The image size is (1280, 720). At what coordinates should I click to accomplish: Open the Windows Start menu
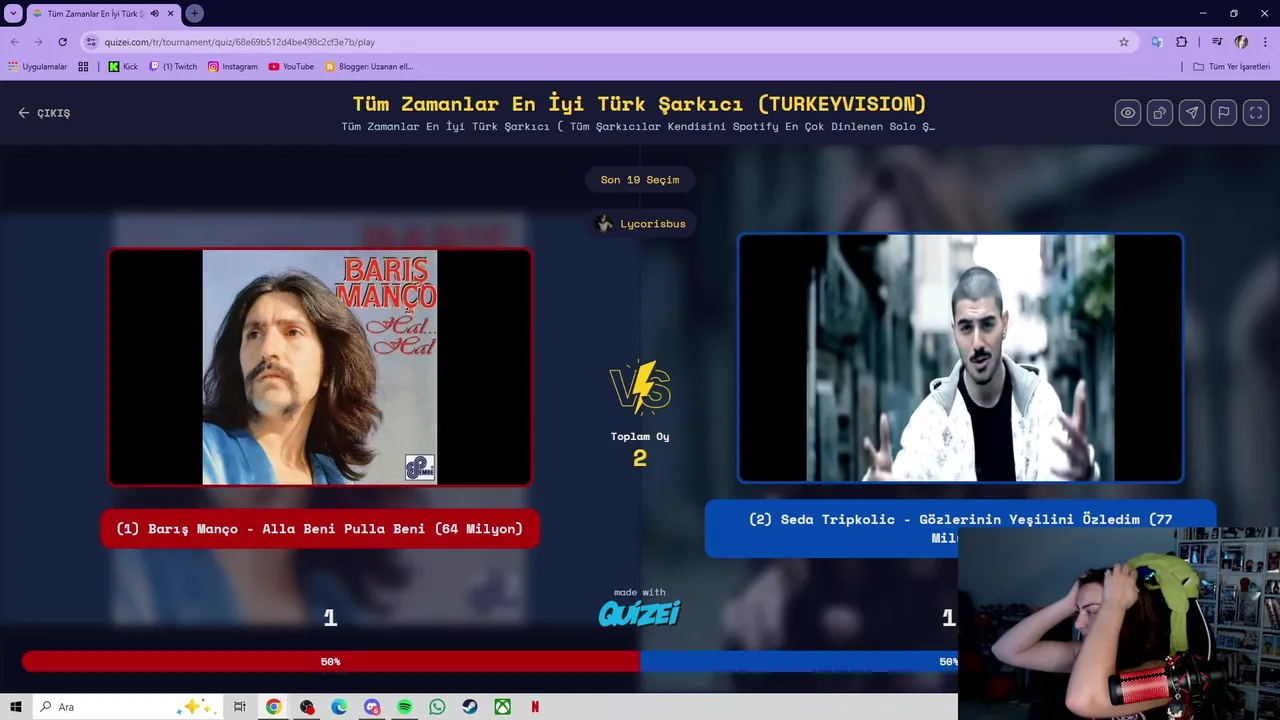pos(15,707)
